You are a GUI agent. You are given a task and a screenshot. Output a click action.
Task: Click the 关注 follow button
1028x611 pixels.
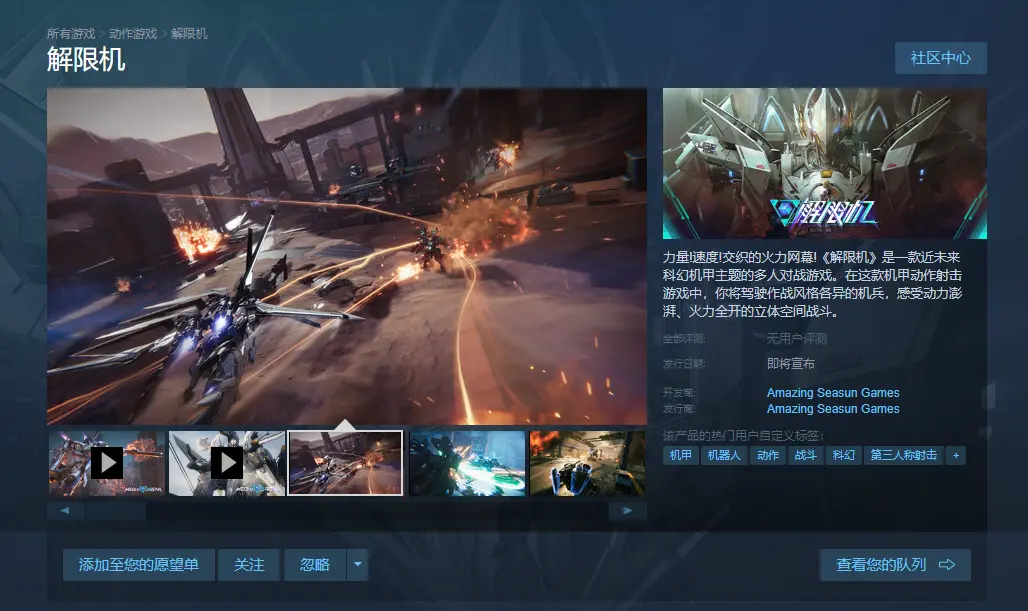[x=249, y=564]
